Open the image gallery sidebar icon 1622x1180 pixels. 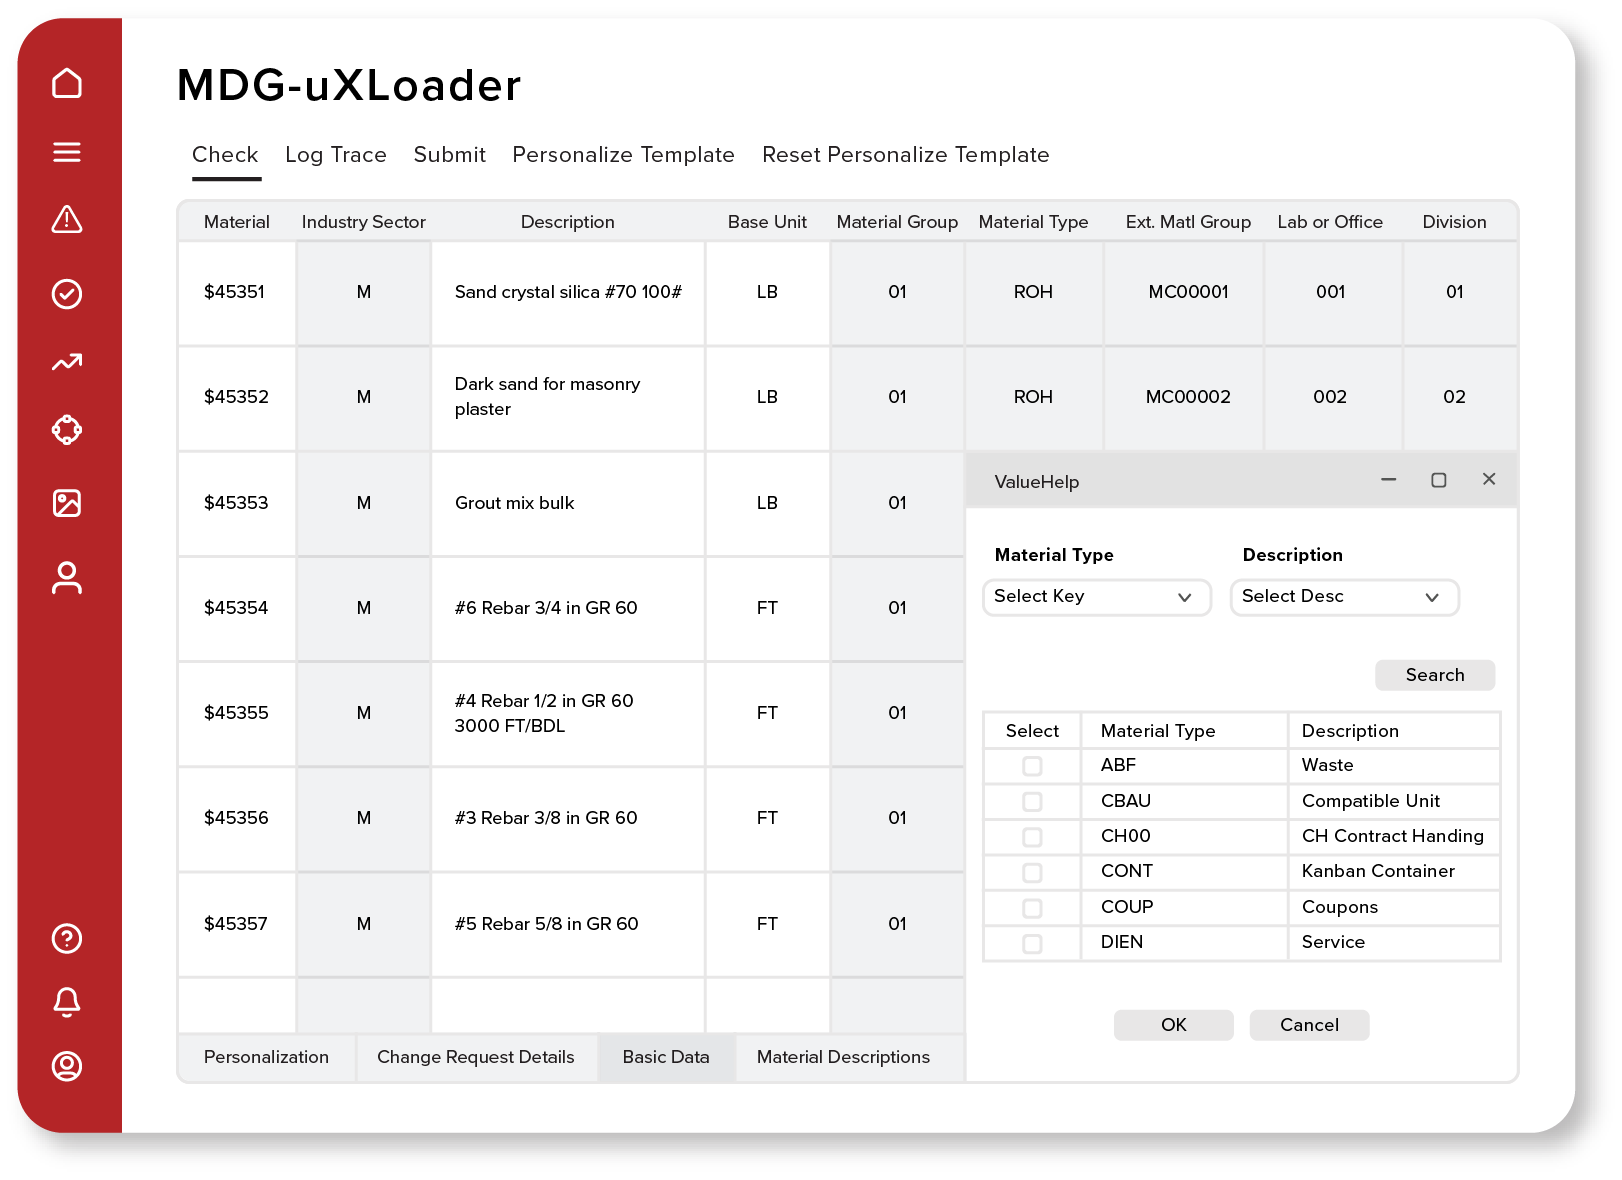(x=67, y=503)
